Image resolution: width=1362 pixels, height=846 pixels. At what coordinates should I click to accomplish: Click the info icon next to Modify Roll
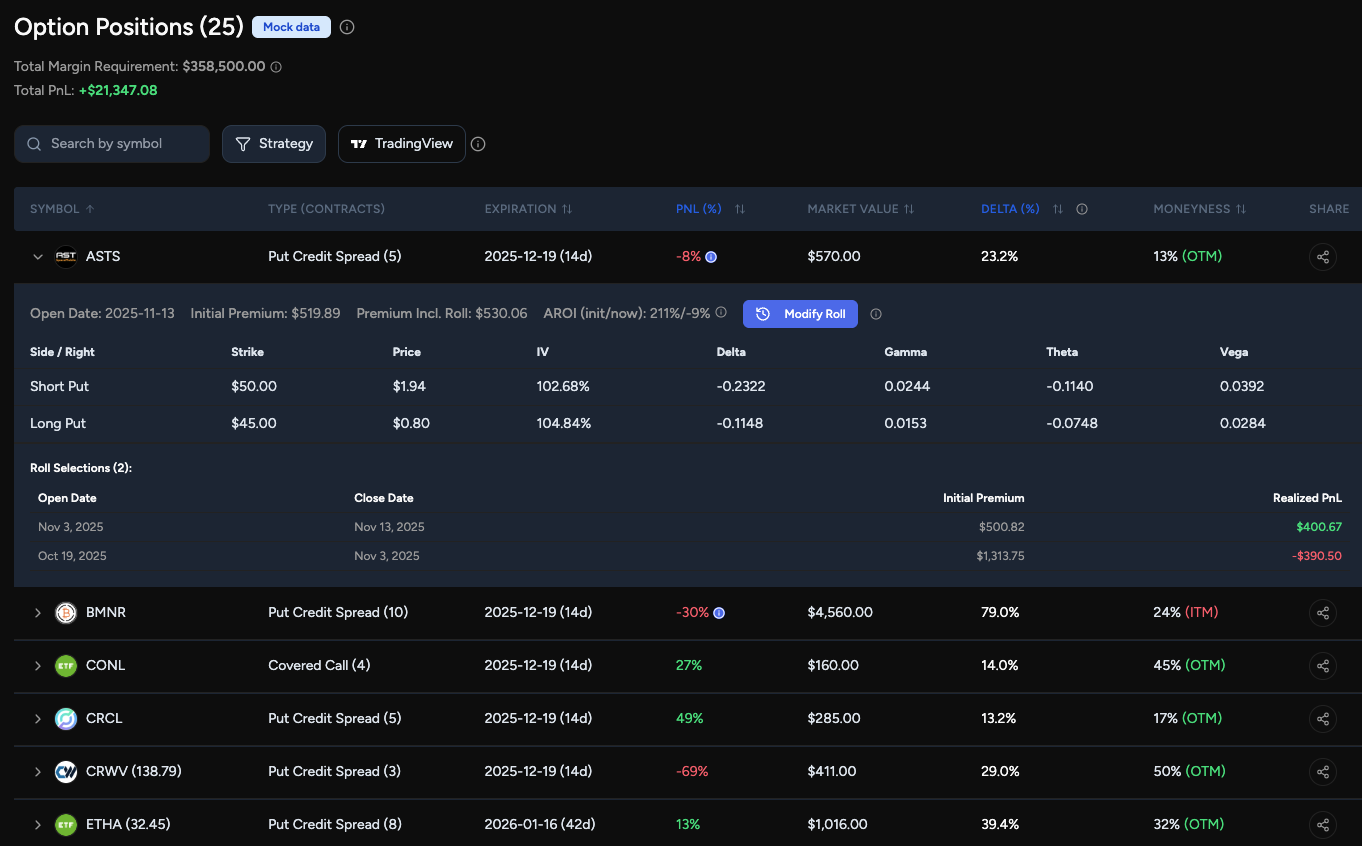(x=875, y=313)
